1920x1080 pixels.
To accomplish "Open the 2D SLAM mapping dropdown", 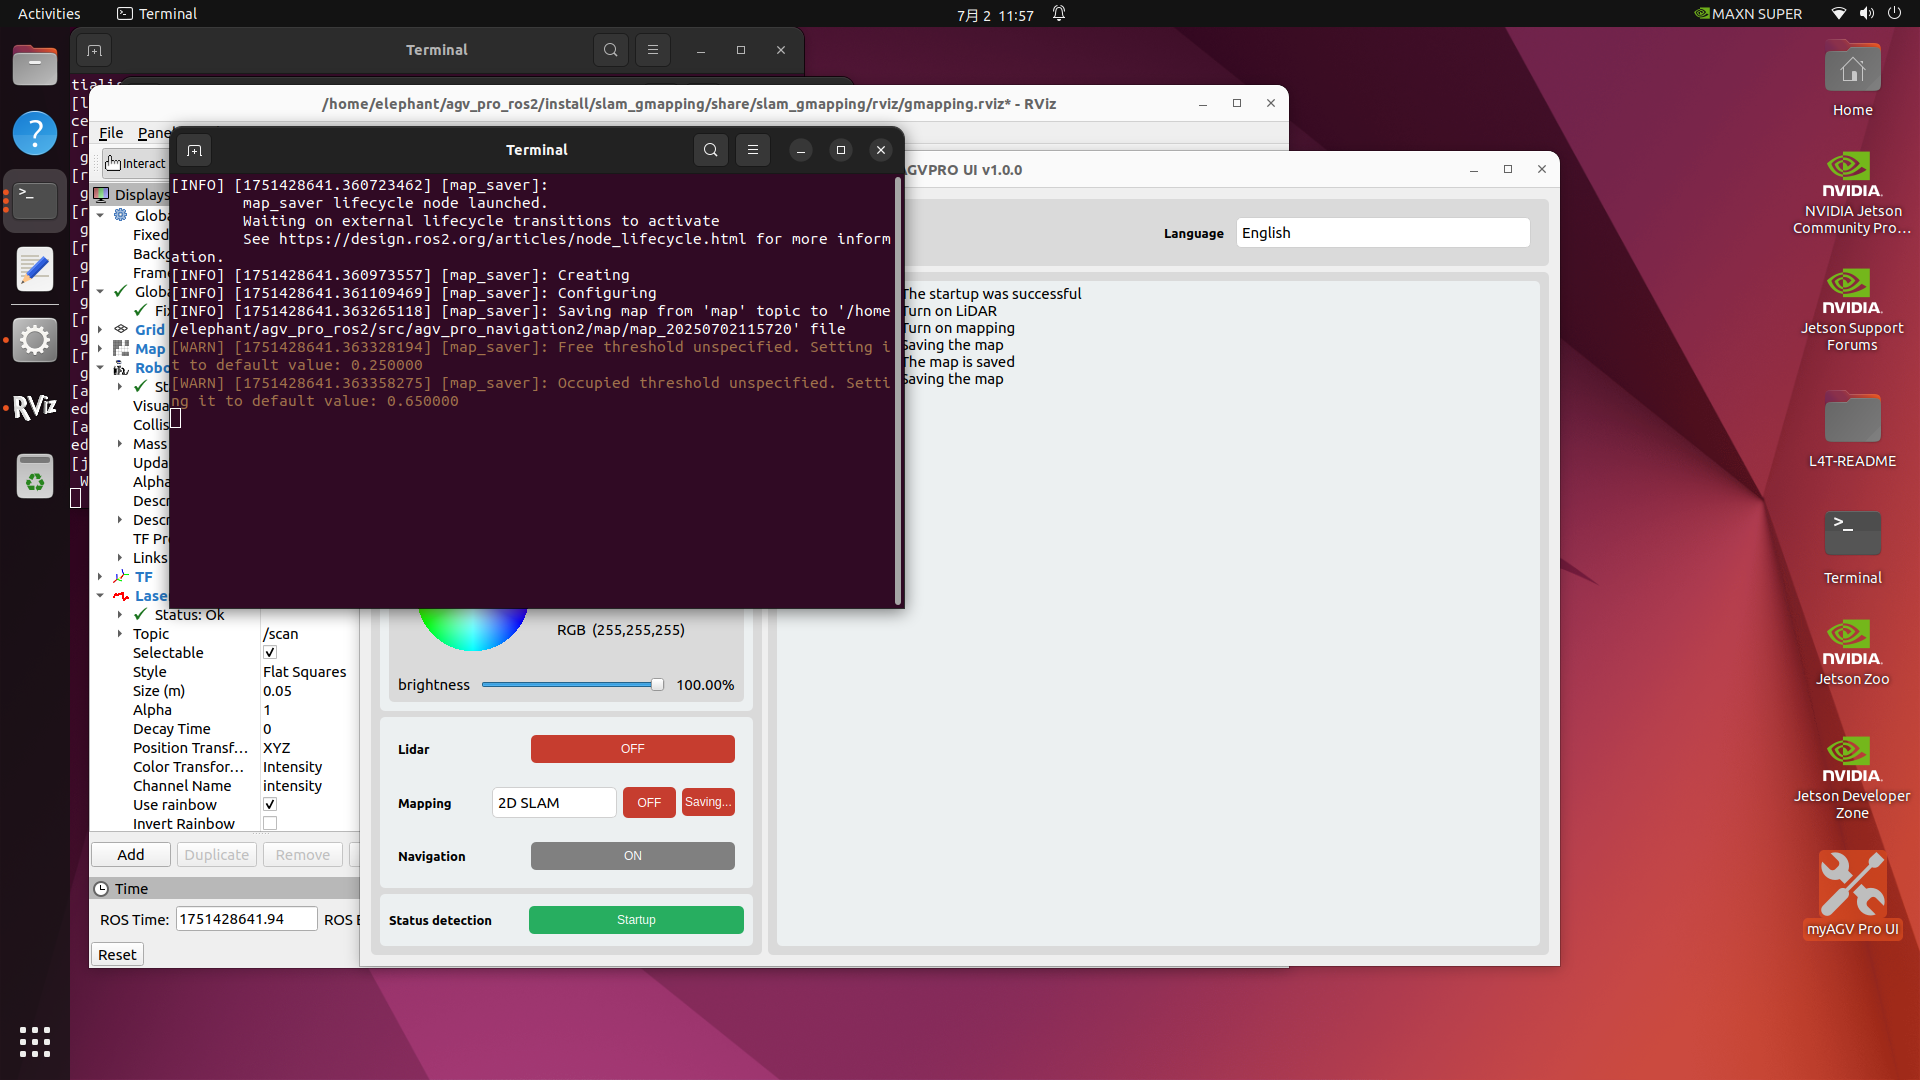I will (x=554, y=803).
